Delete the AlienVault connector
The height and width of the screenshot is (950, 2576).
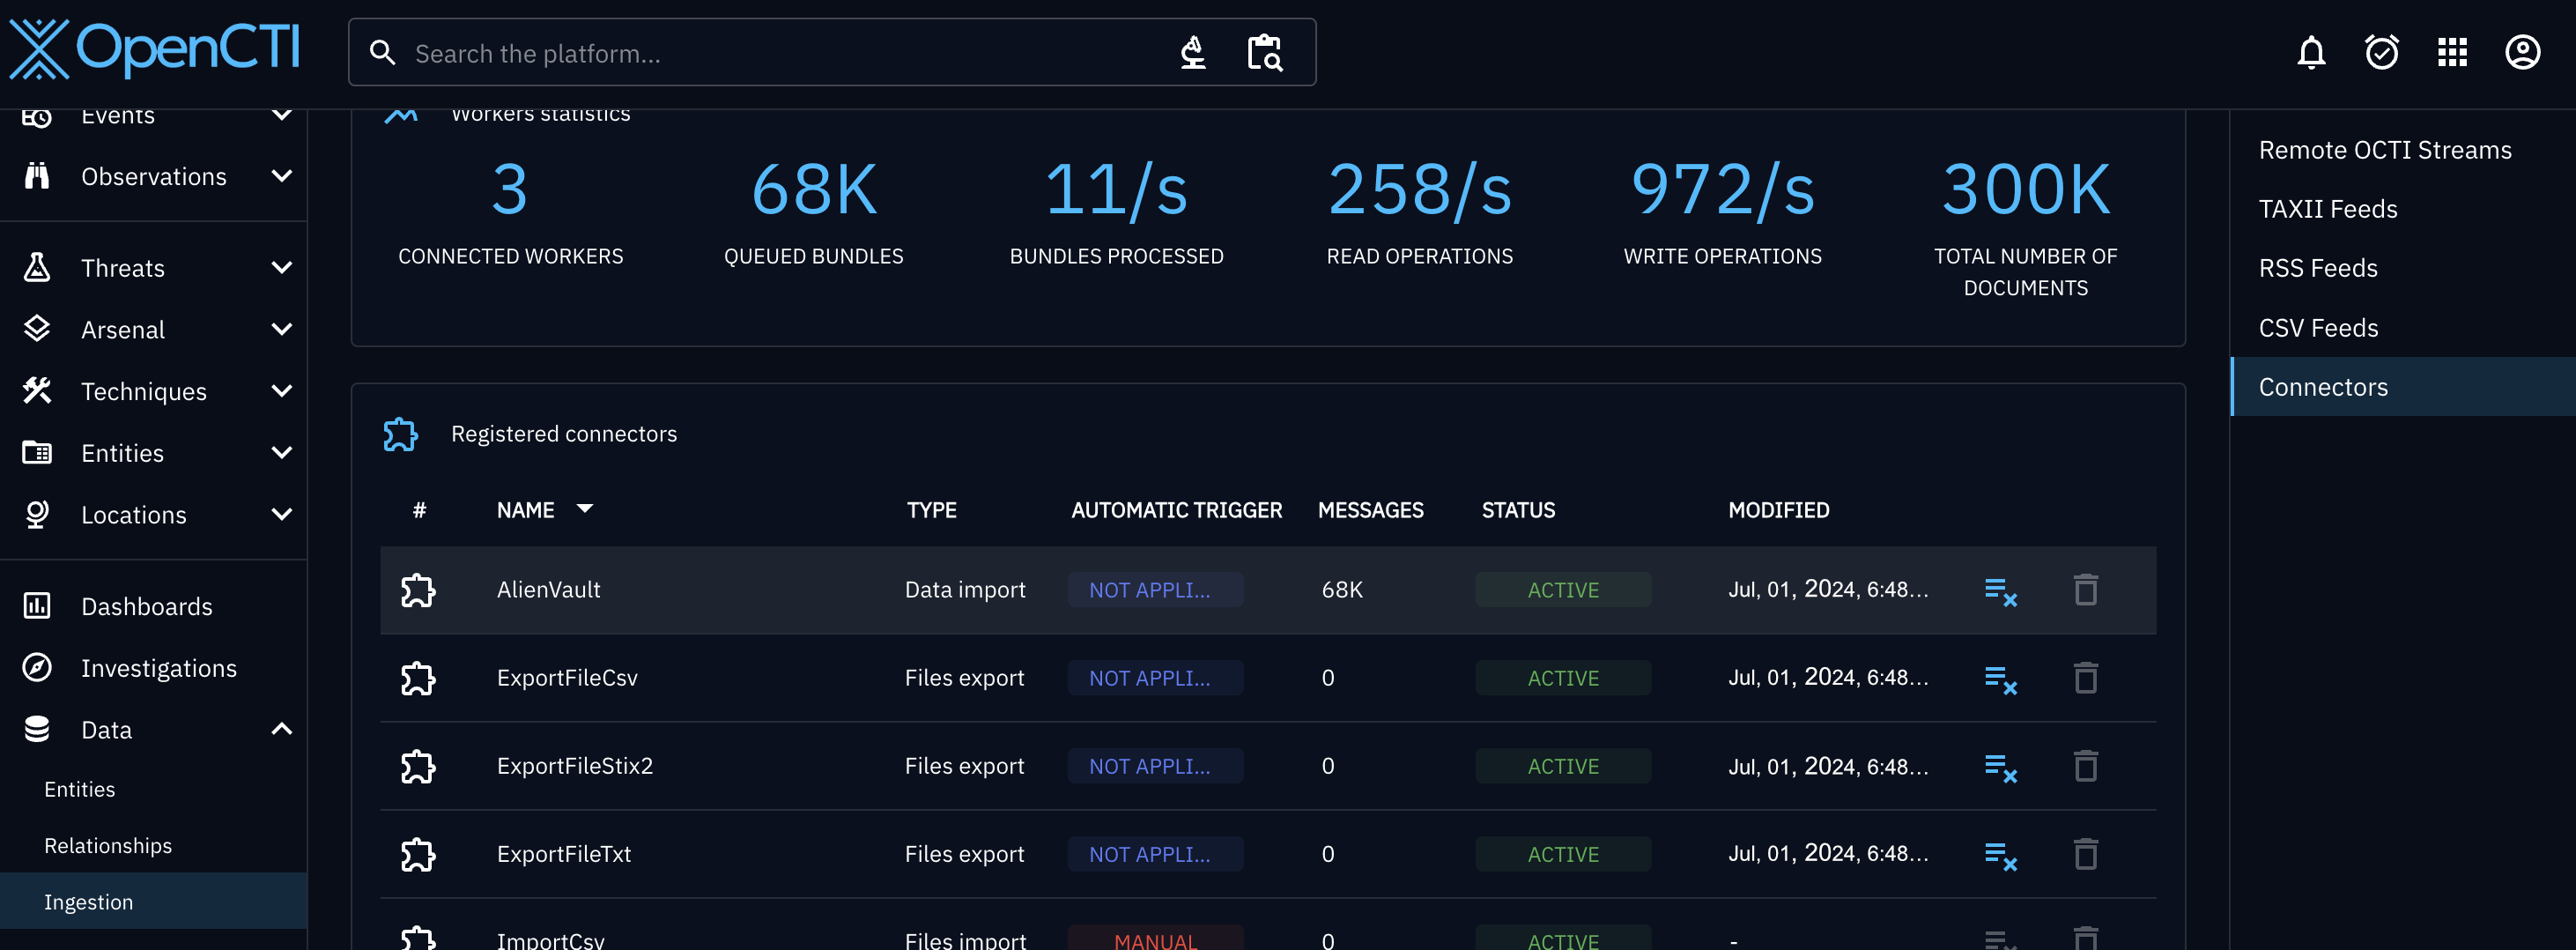click(2085, 589)
